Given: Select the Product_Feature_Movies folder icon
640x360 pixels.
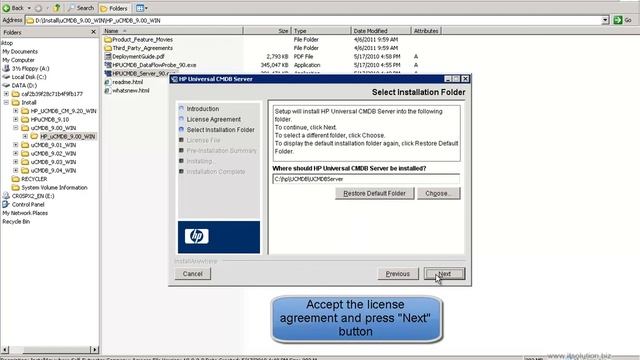Looking at the screenshot, I should (108, 40).
